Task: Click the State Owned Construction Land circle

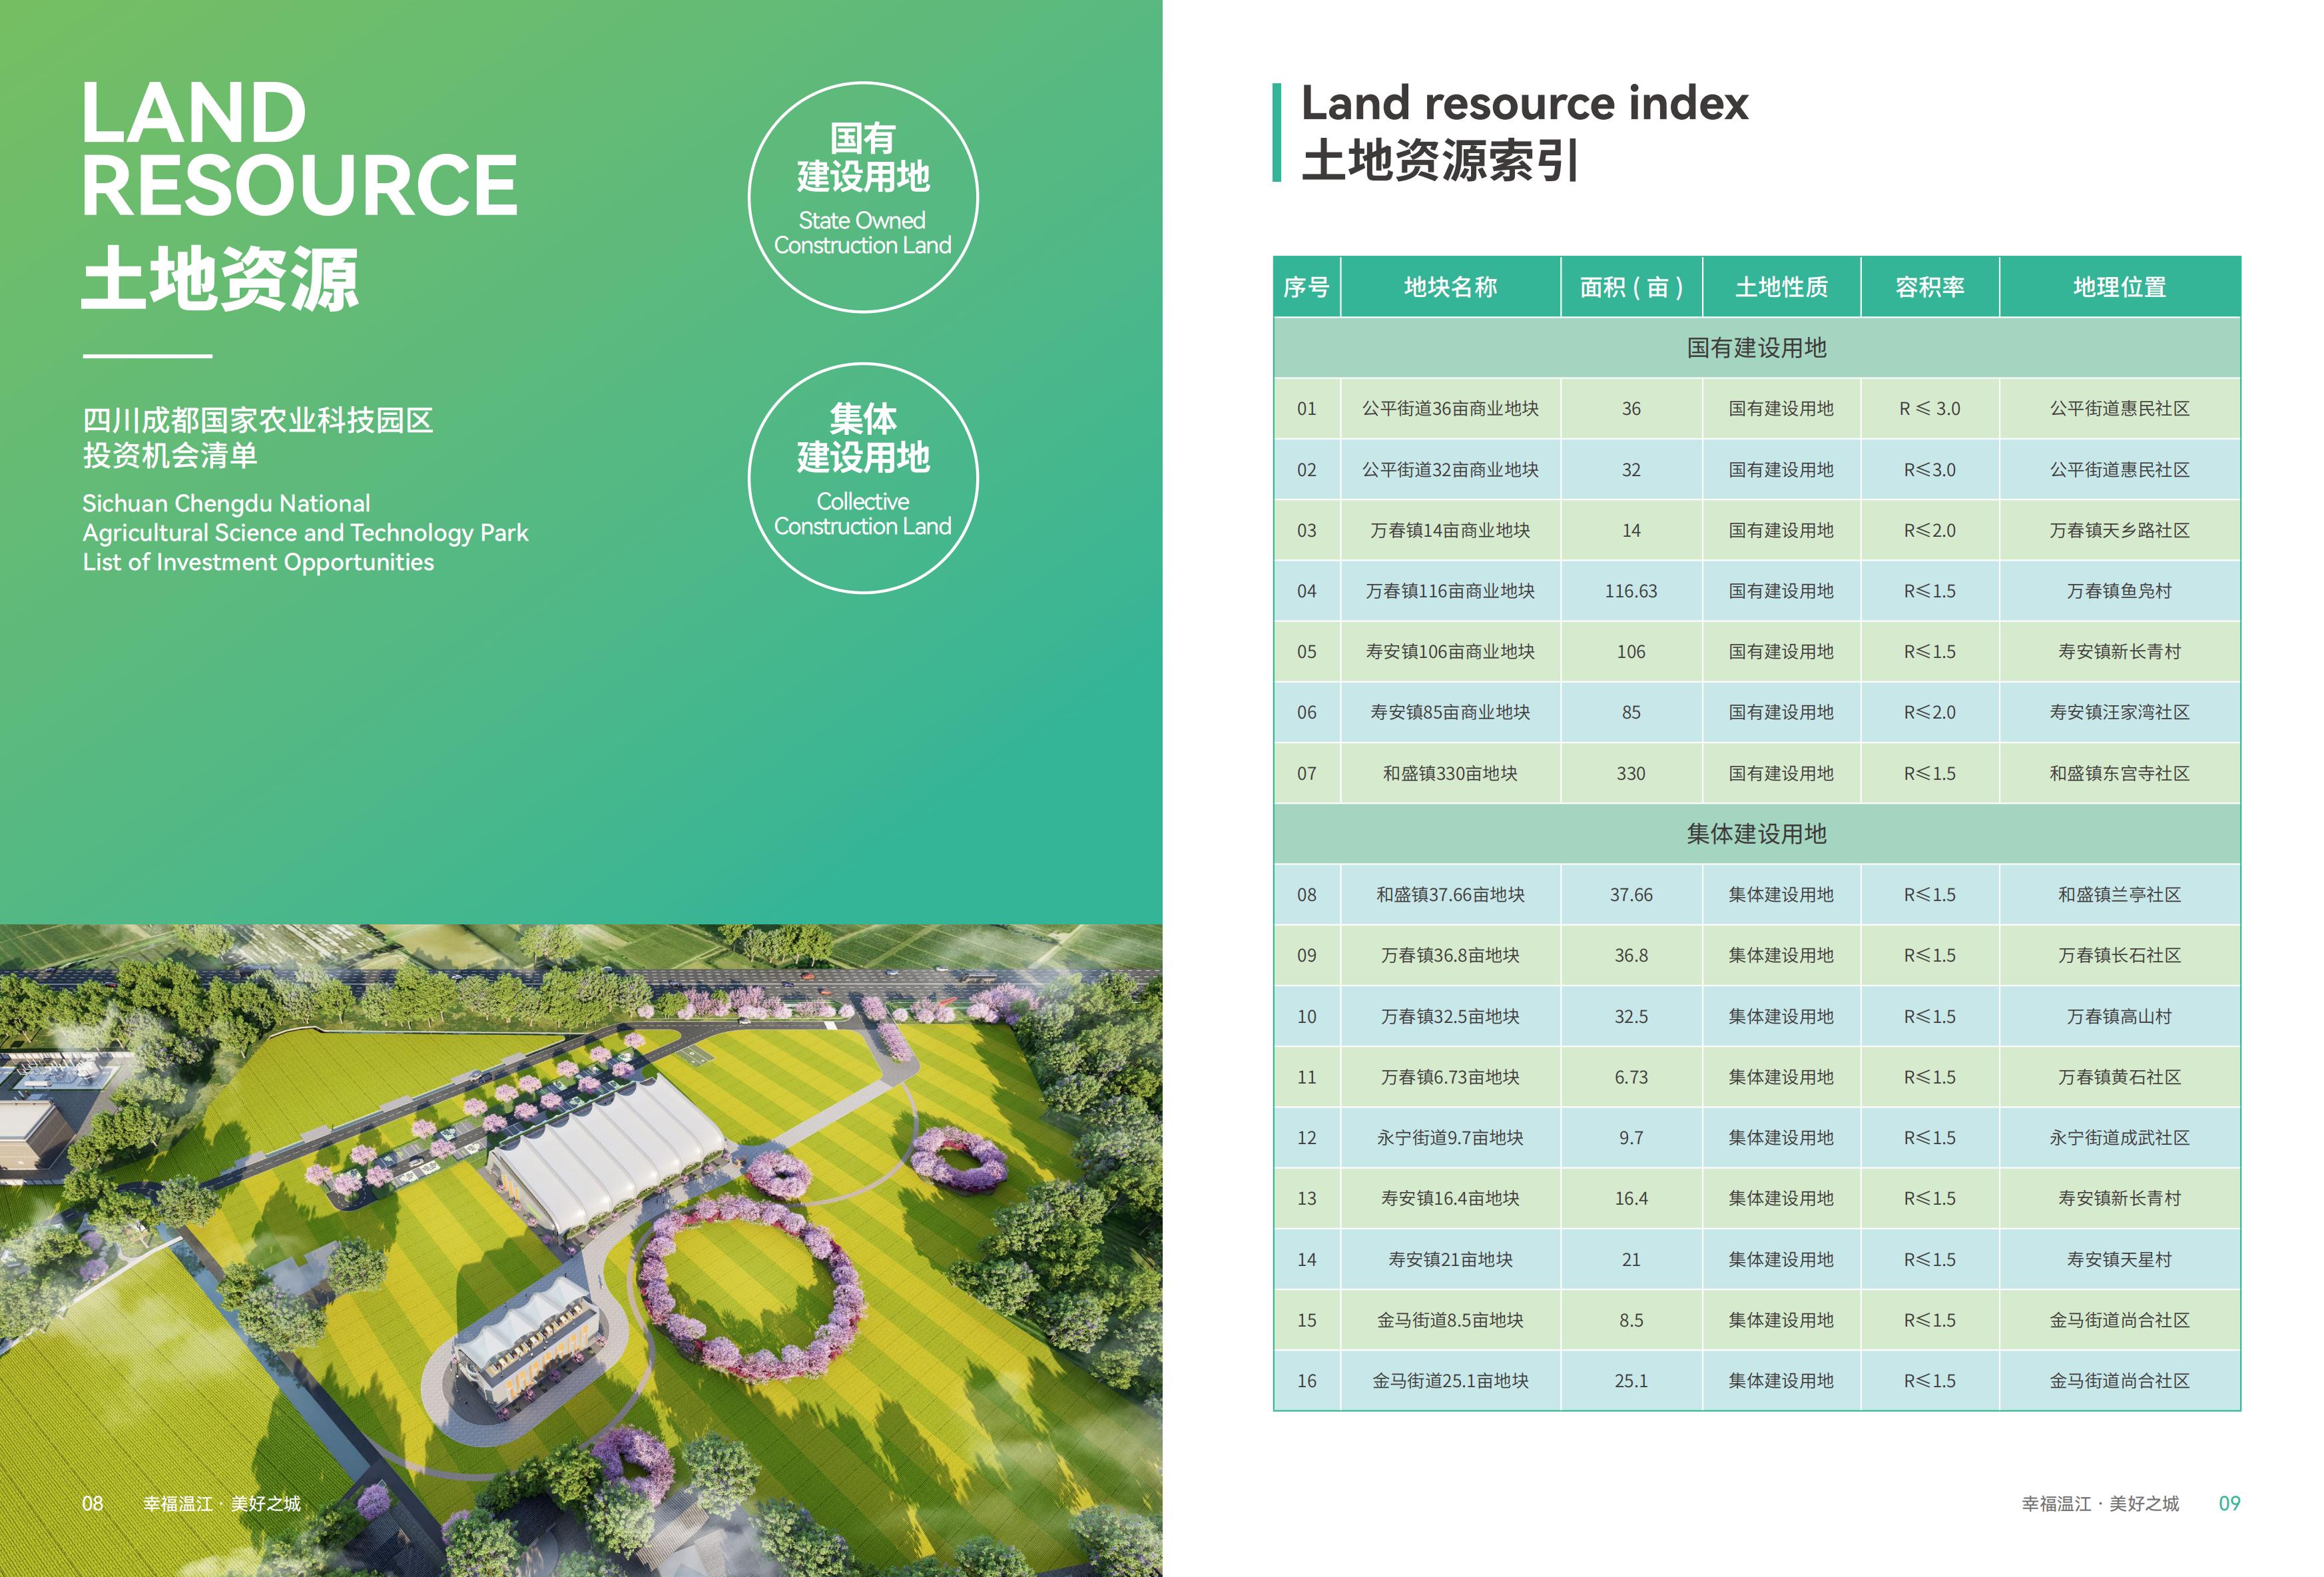Action: (862, 197)
